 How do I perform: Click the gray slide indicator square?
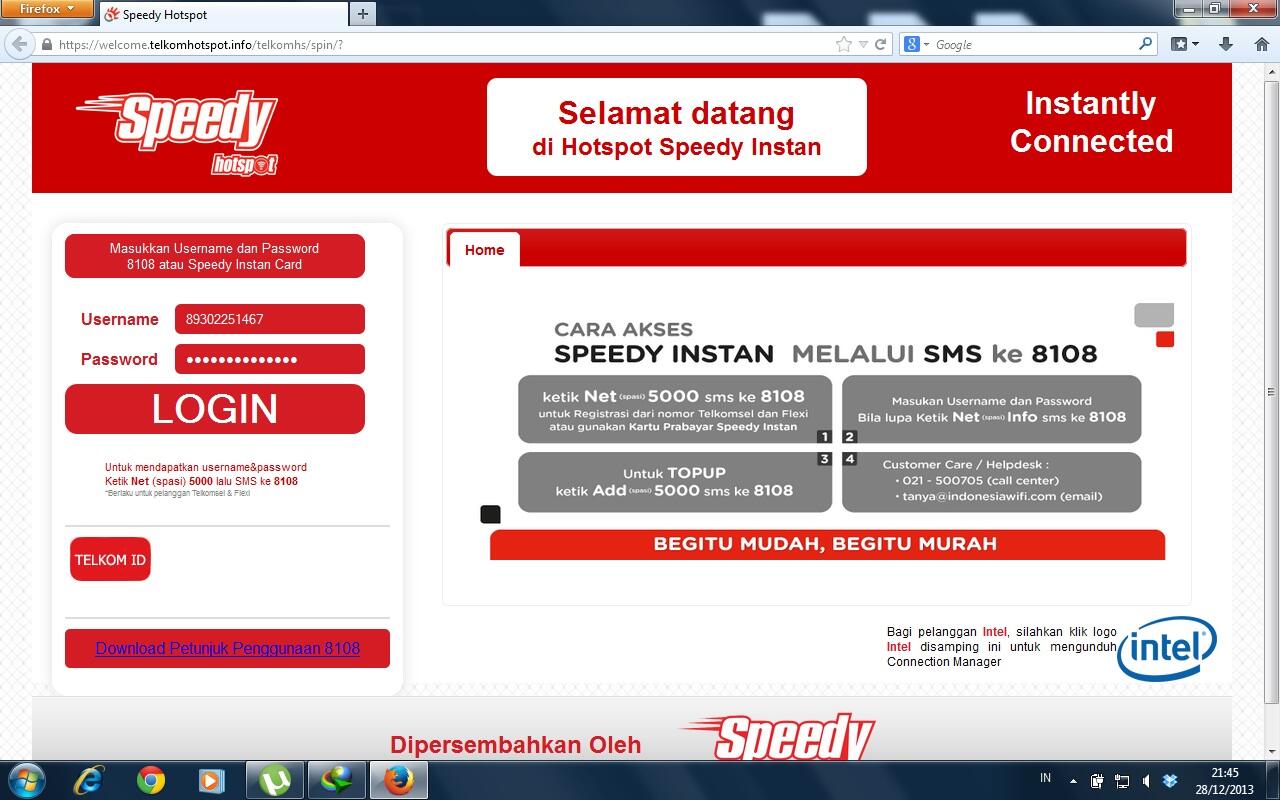(1154, 315)
